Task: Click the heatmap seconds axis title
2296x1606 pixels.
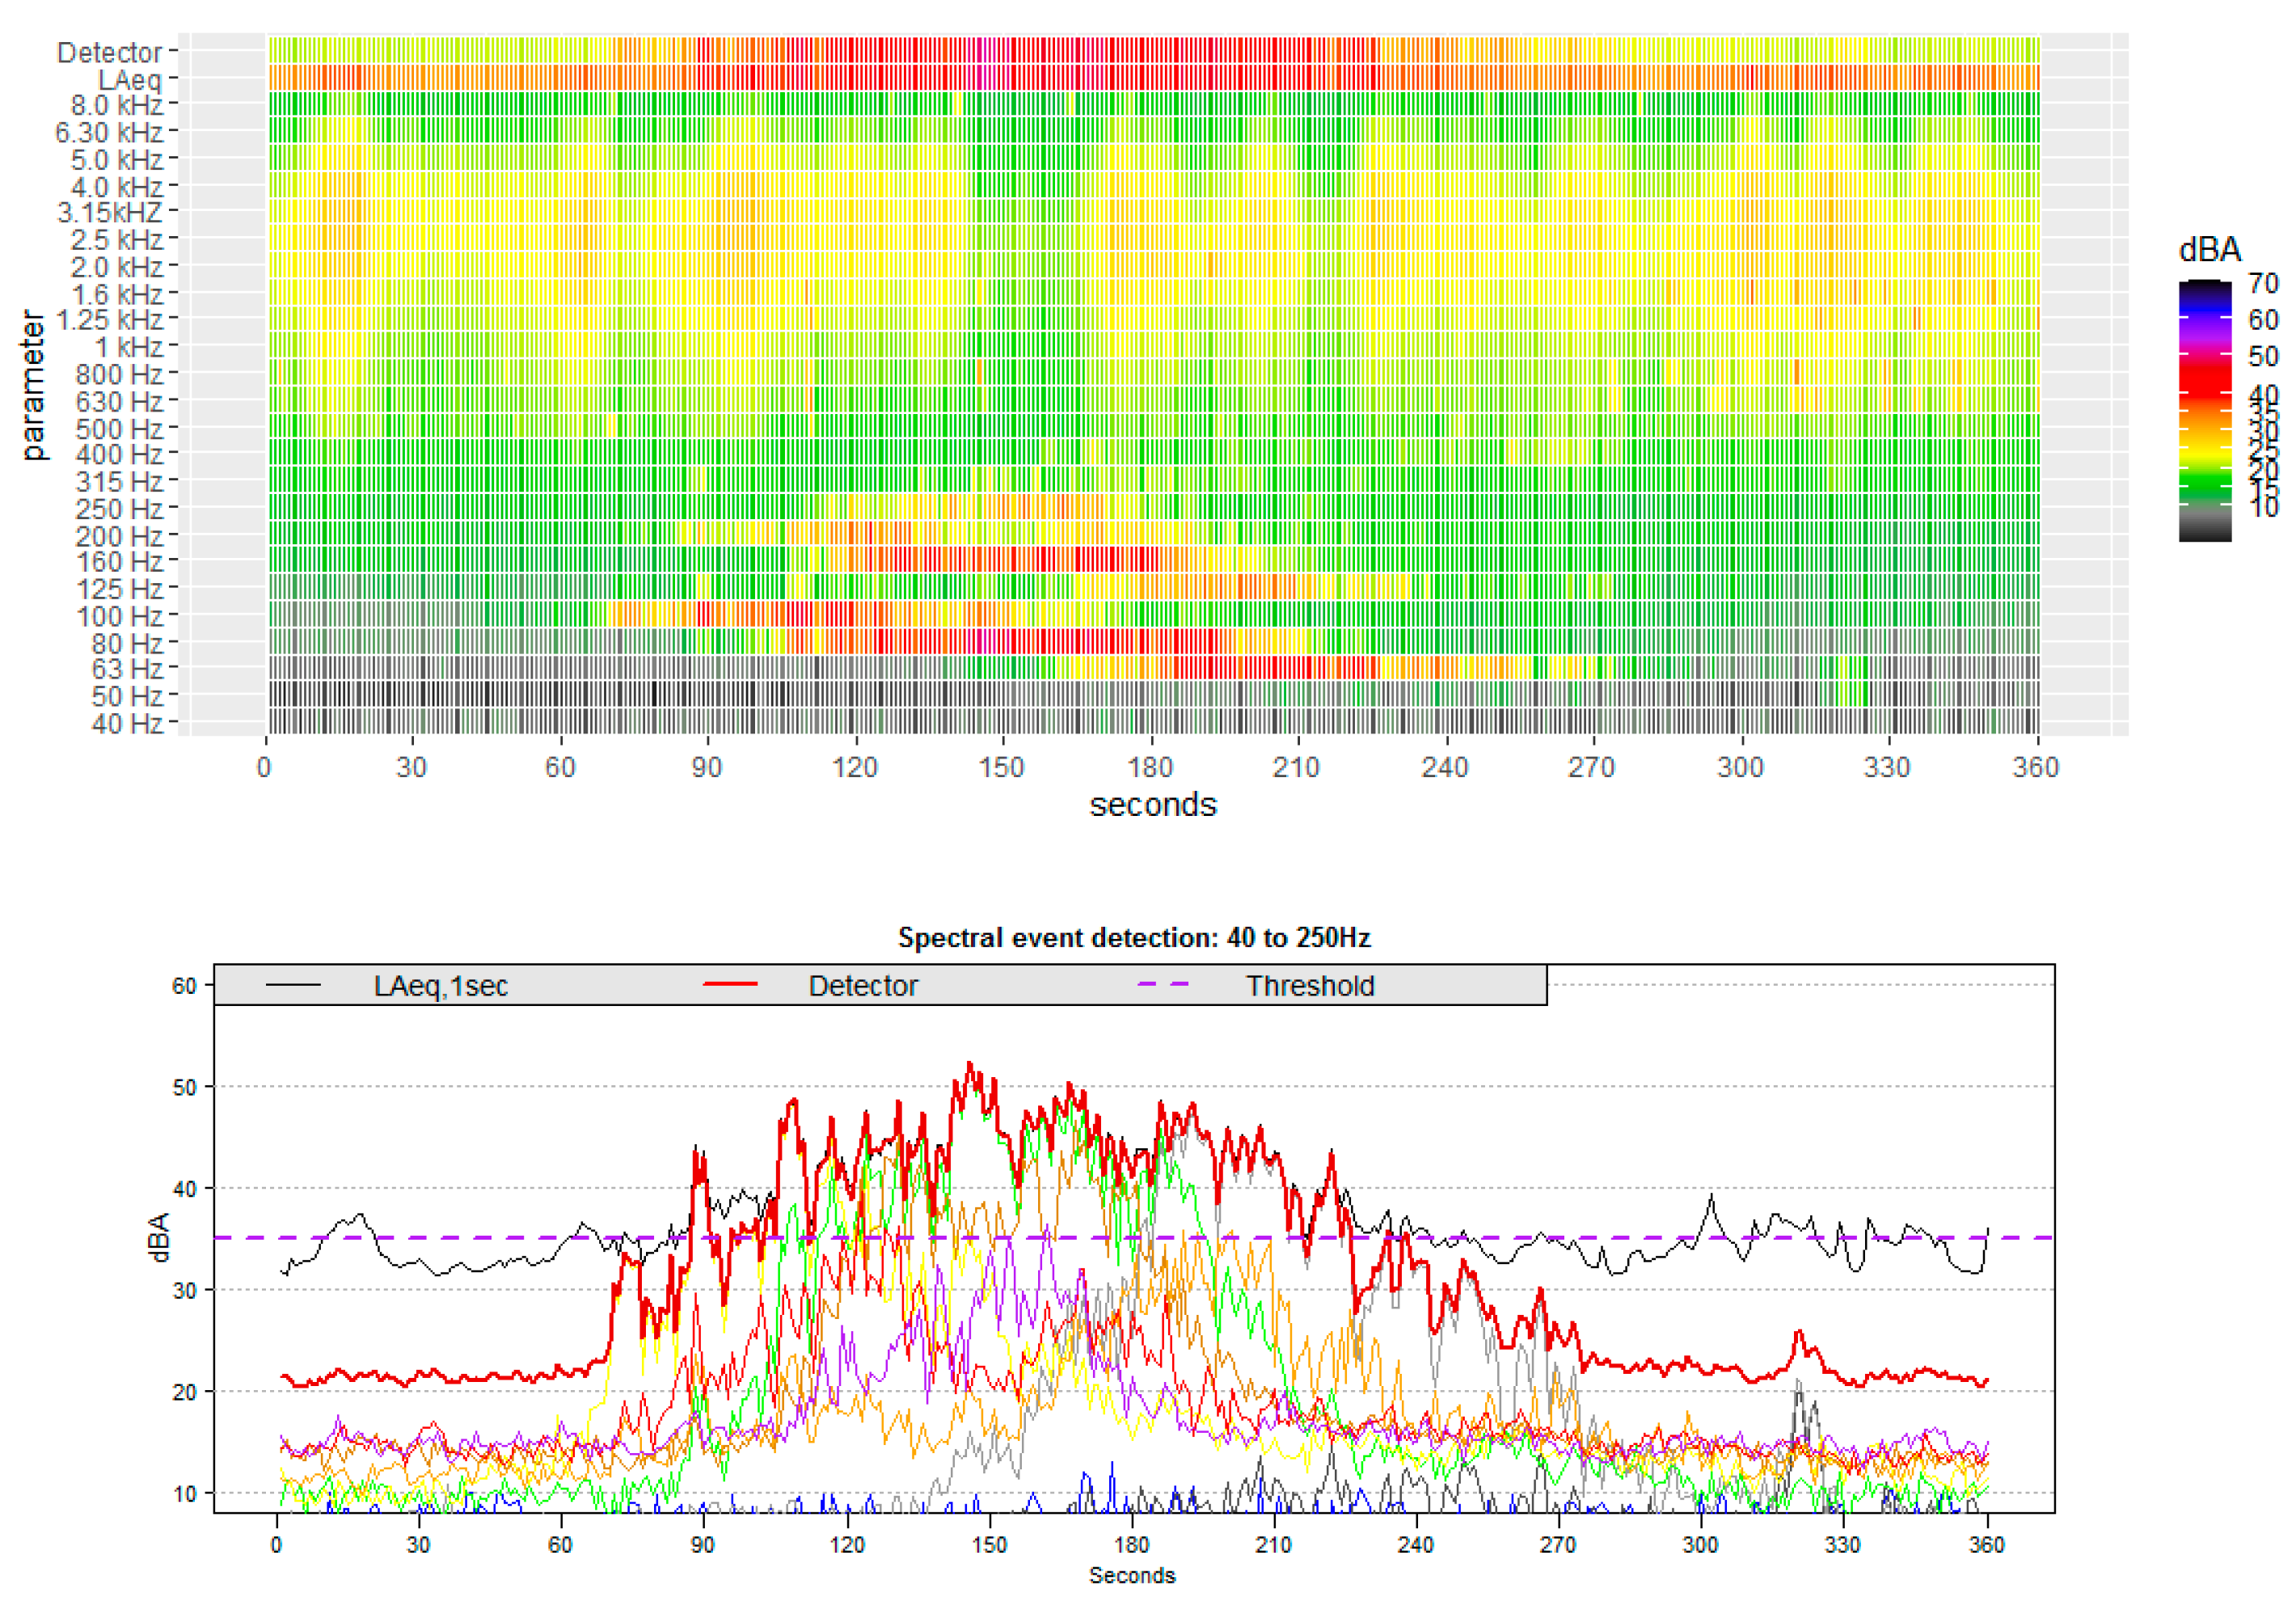Action: pyautogui.click(x=1152, y=805)
